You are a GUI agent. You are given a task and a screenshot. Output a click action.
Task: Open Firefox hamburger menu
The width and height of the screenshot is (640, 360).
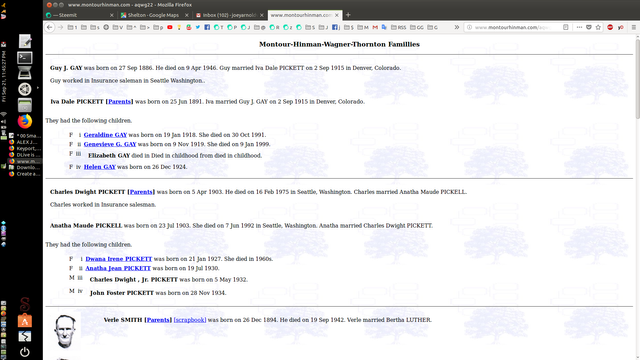pos(633,27)
